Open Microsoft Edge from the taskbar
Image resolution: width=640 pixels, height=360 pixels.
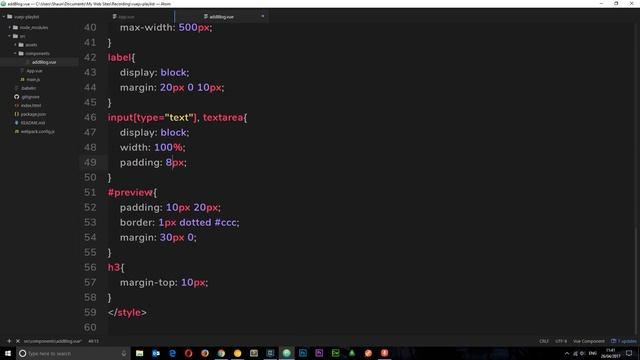tap(172, 353)
